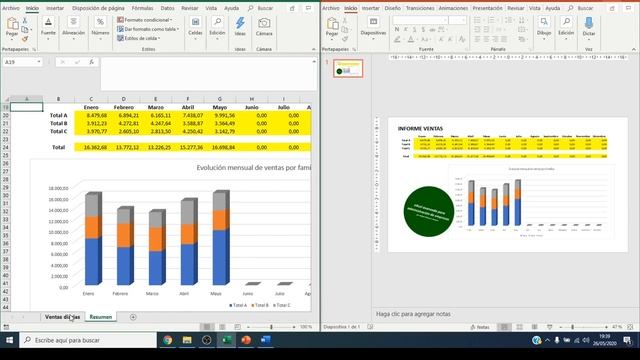The width and height of the screenshot is (640, 360).
Task: Switch to Ventas diarias sheet tab
Action: point(62,317)
